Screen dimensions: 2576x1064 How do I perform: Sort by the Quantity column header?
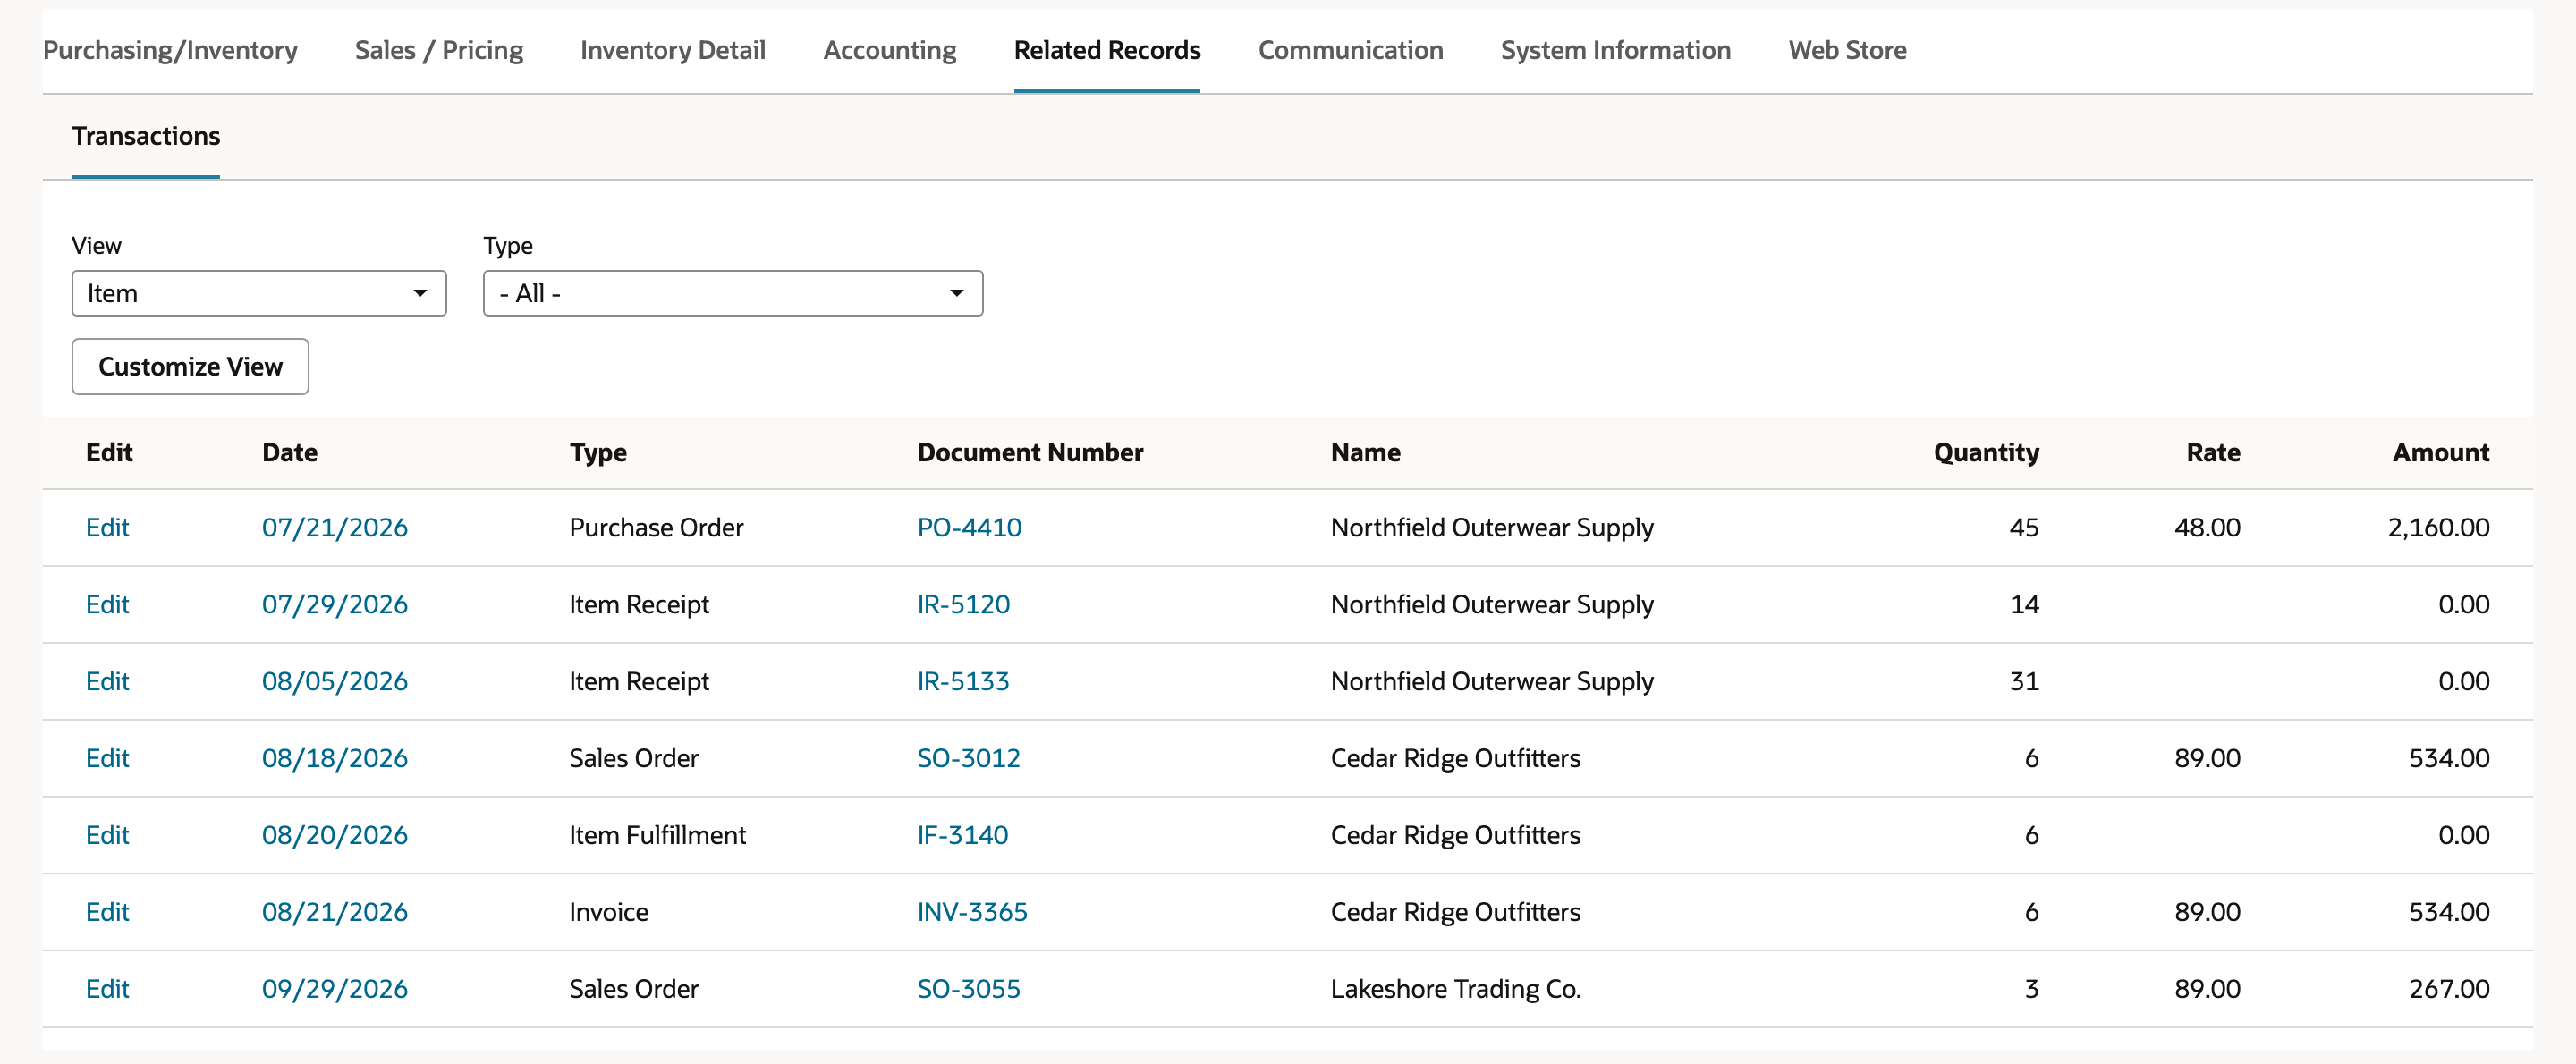(x=1986, y=452)
